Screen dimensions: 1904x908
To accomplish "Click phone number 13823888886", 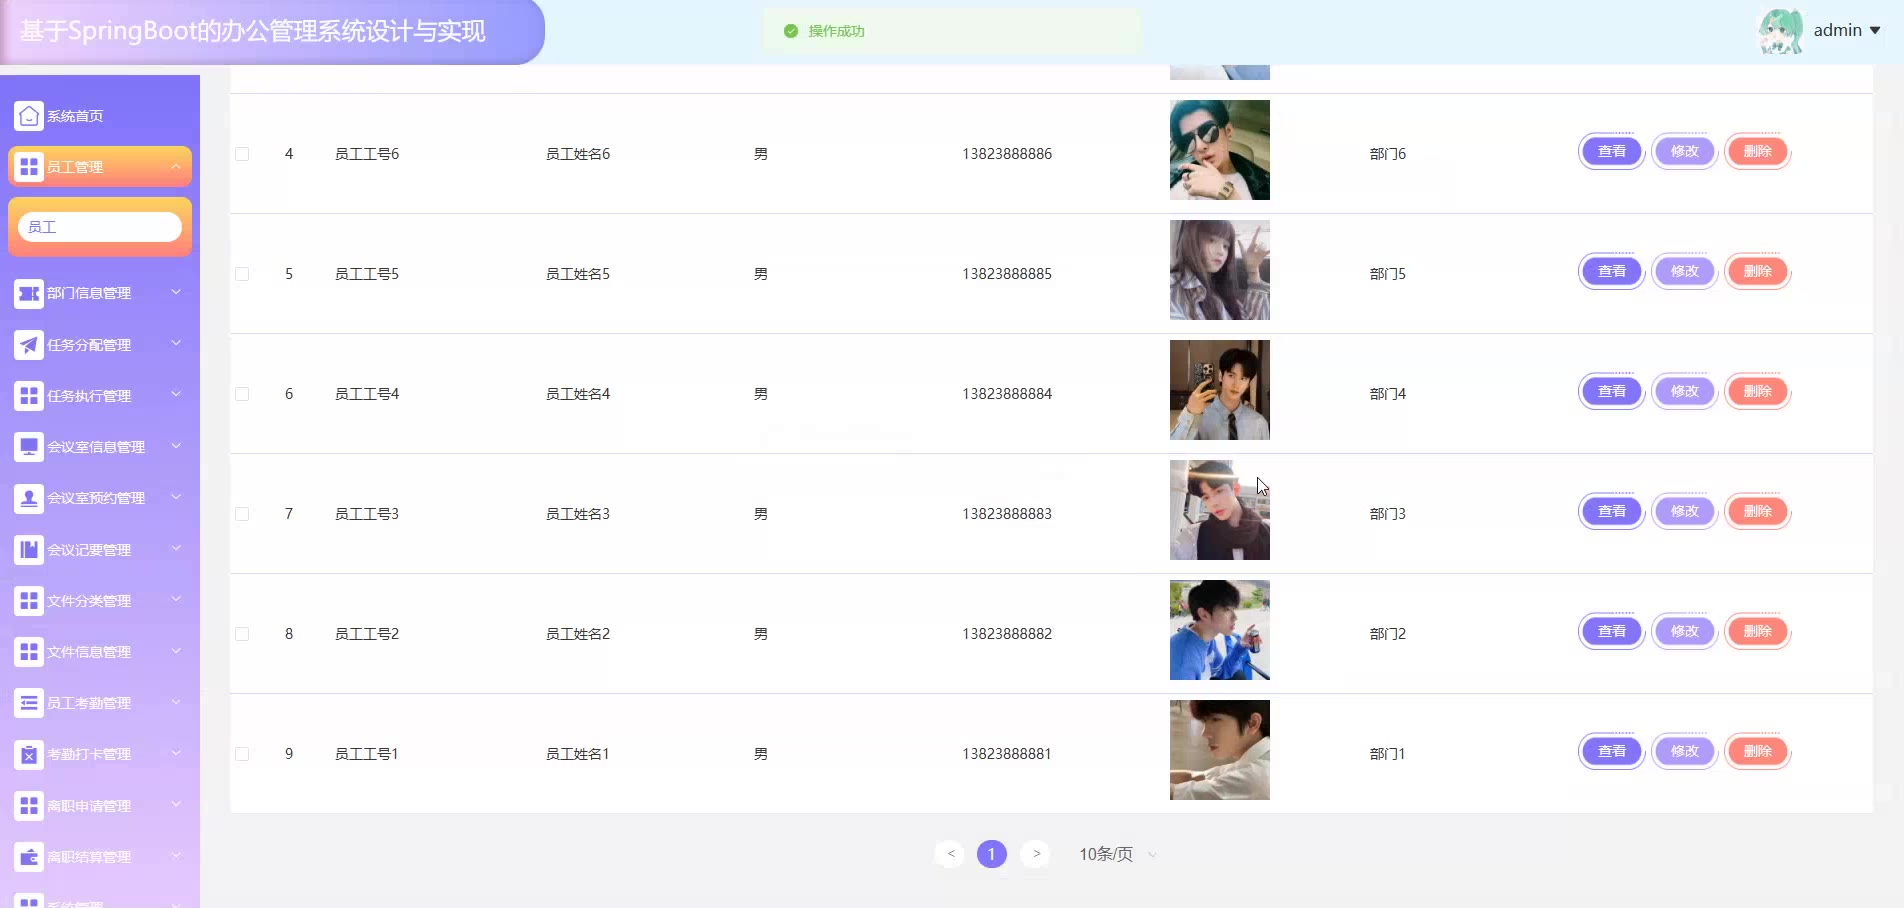I will 1007,154.
